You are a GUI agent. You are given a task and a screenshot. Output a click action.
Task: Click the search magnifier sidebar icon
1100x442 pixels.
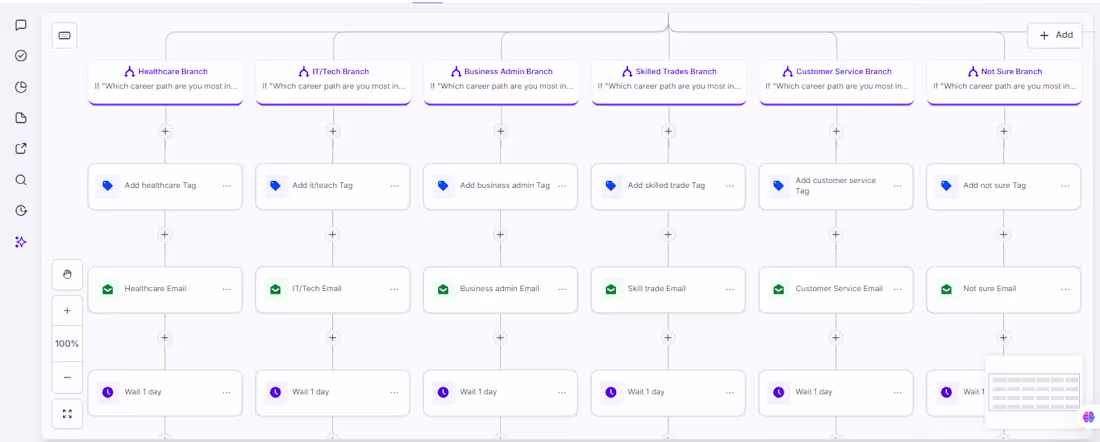pyautogui.click(x=21, y=180)
